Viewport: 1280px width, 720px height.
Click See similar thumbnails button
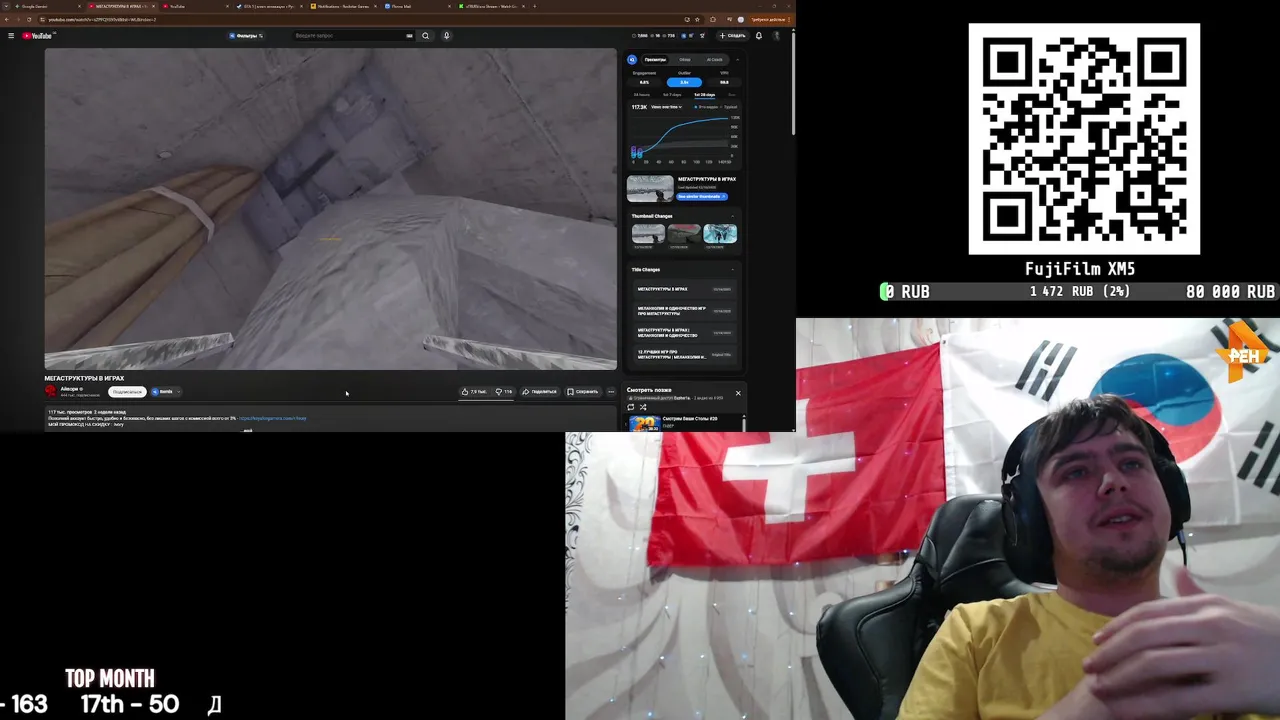[x=702, y=197]
